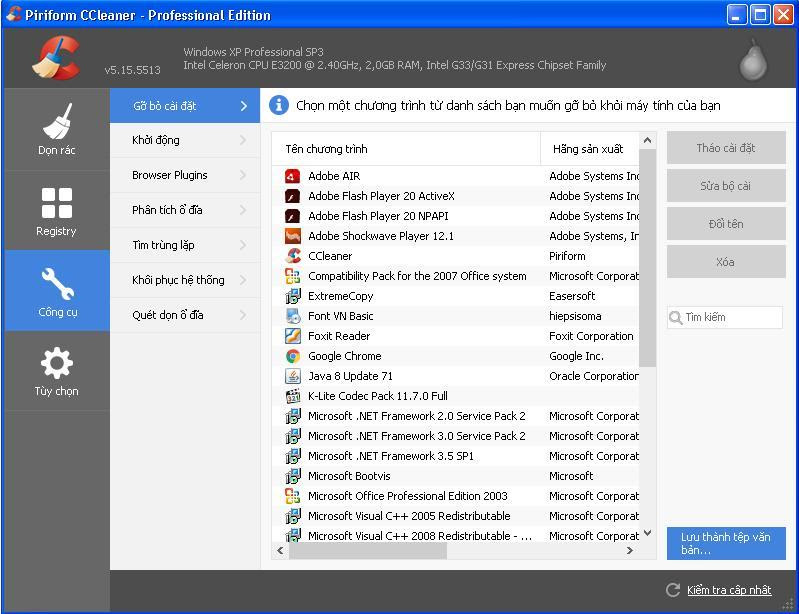
Task: Open Kiểm tra cập nhật link
Action: point(729,590)
